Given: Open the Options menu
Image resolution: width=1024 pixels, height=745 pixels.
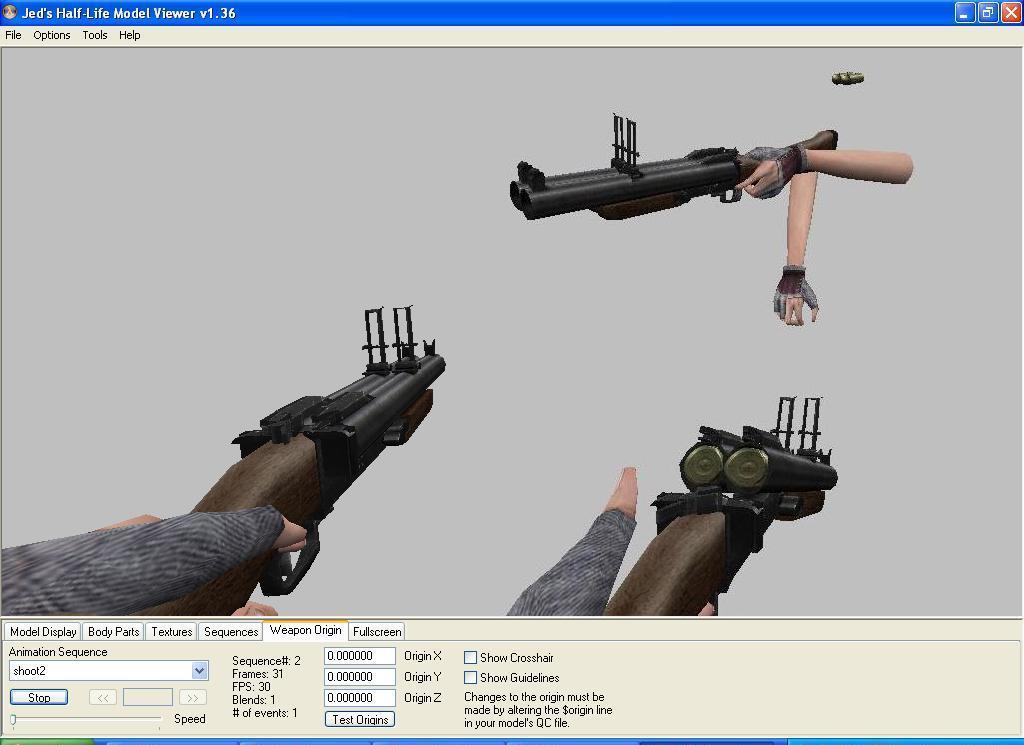Looking at the screenshot, I should (x=52, y=35).
